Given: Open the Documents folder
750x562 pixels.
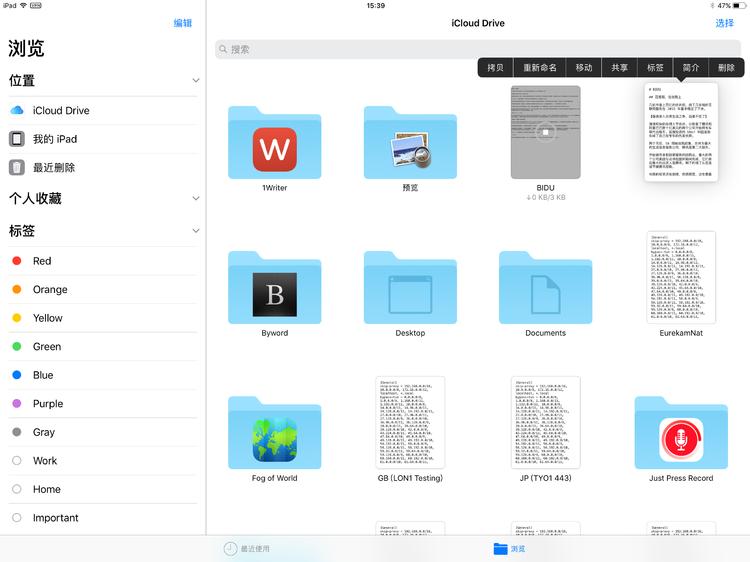Looking at the screenshot, I should coord(545,287).
